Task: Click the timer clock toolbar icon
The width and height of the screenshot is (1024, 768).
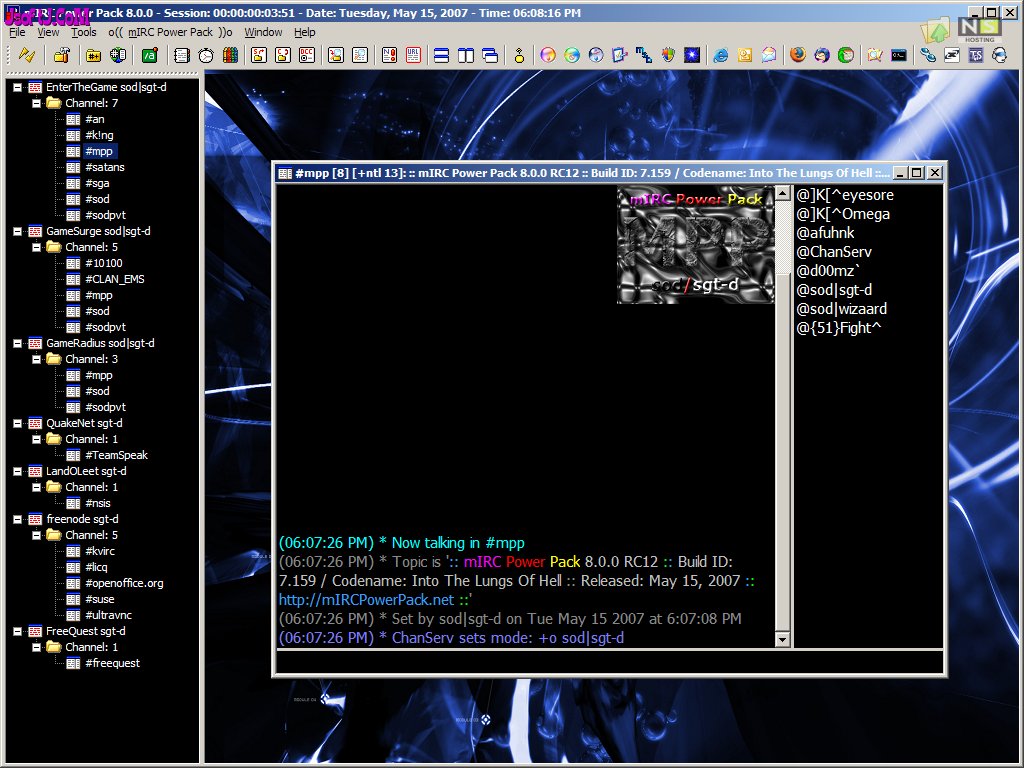Action: (206, 56)
